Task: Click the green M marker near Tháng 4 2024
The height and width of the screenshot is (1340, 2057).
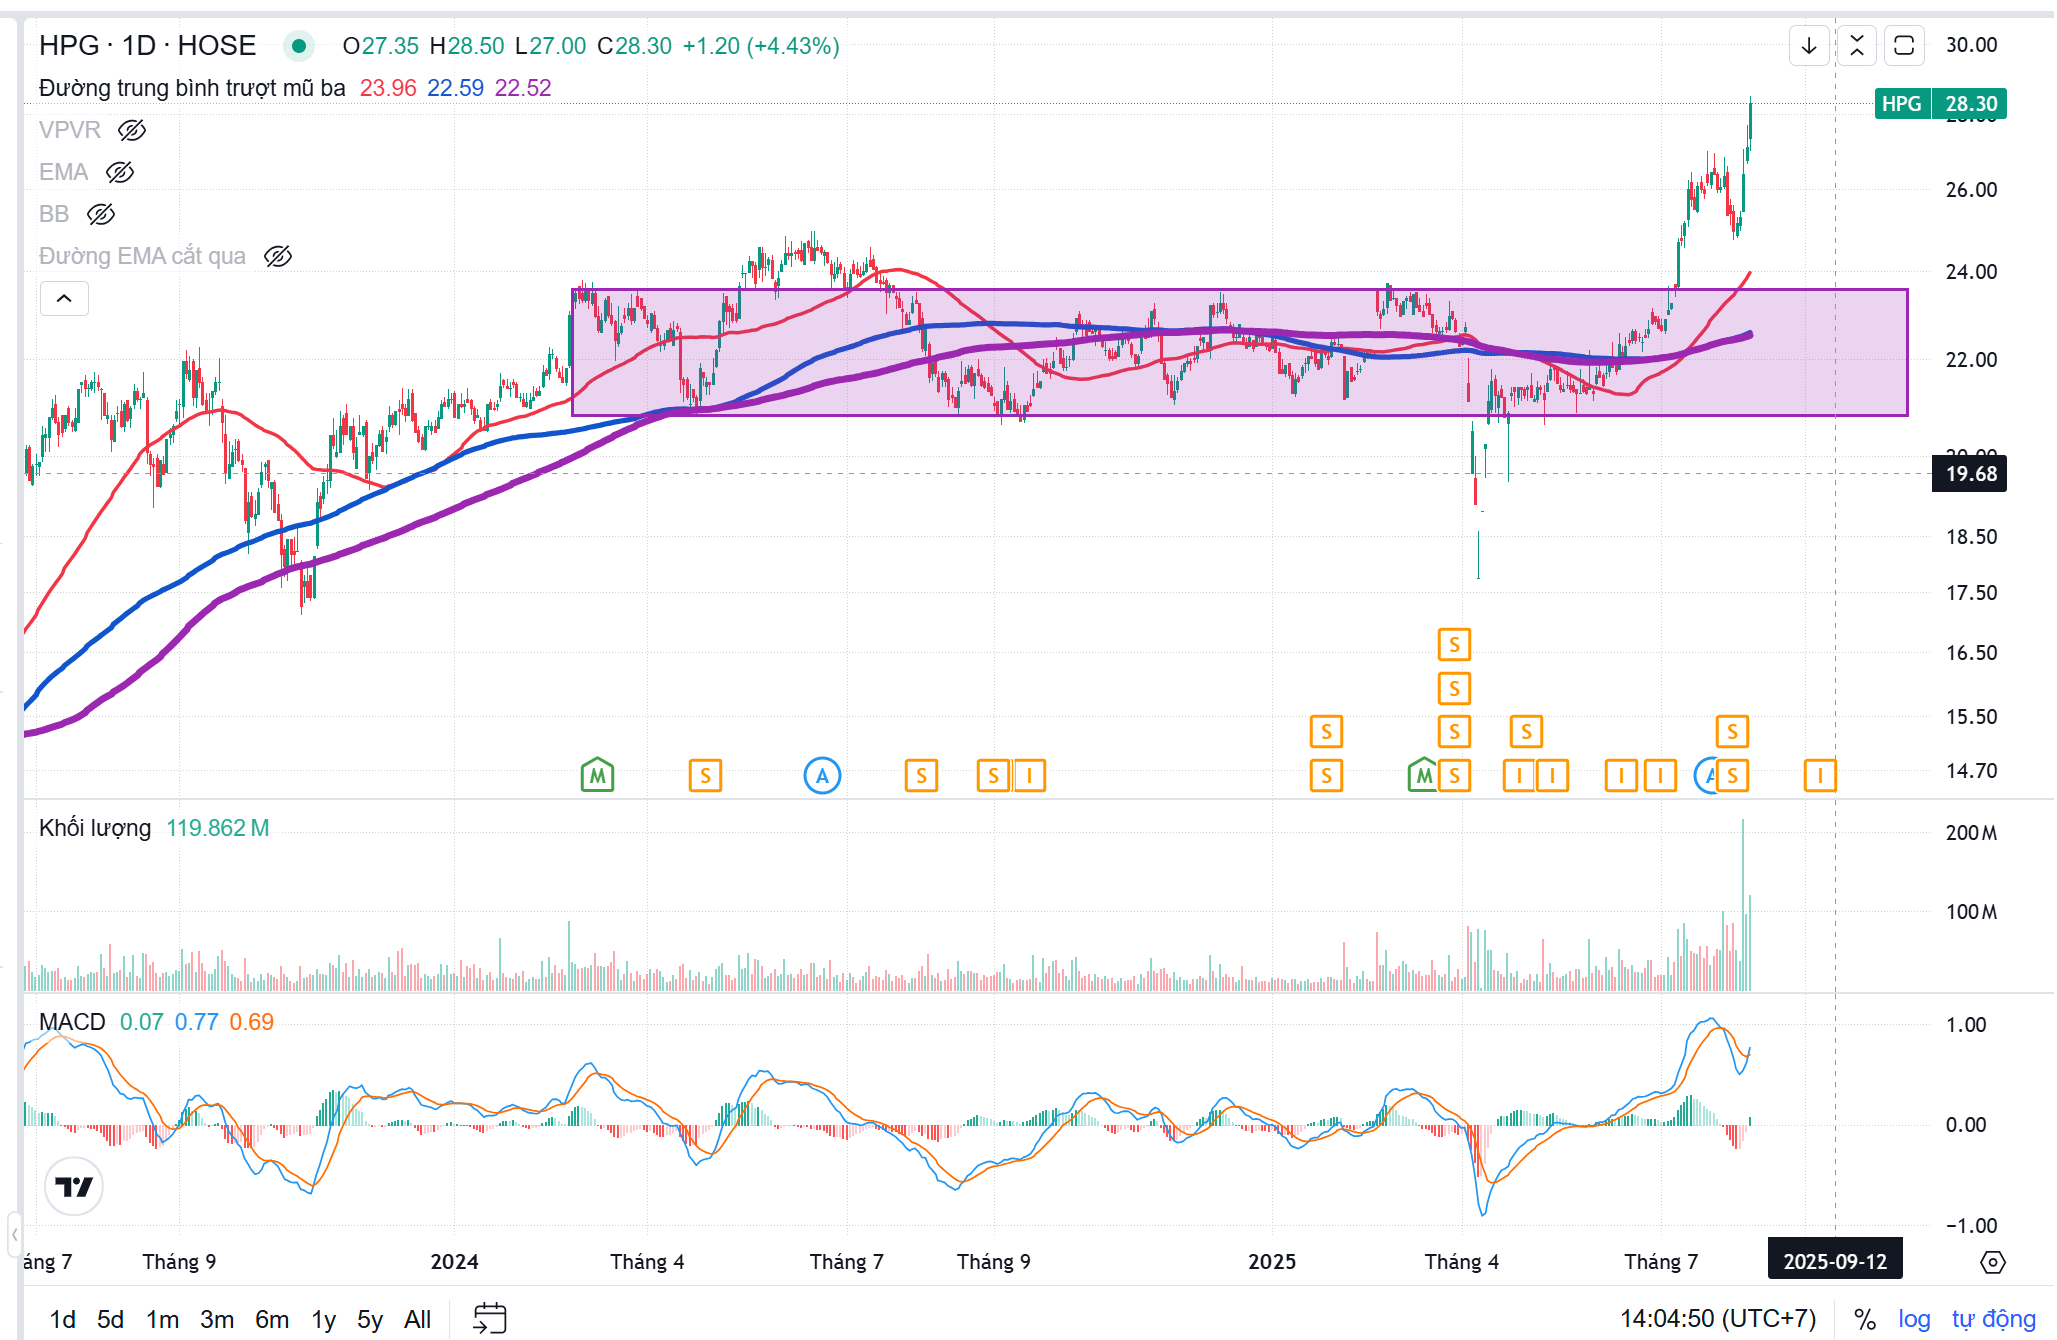Action: (597, 775)
